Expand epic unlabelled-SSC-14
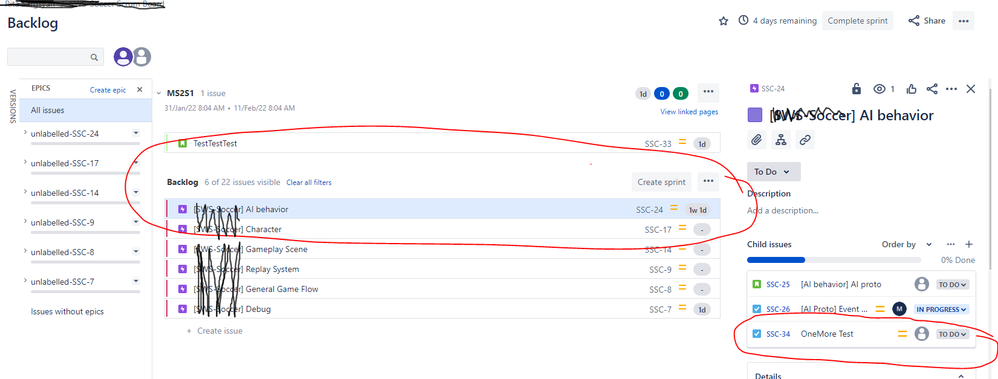998x379 pixels. [25, 192]
